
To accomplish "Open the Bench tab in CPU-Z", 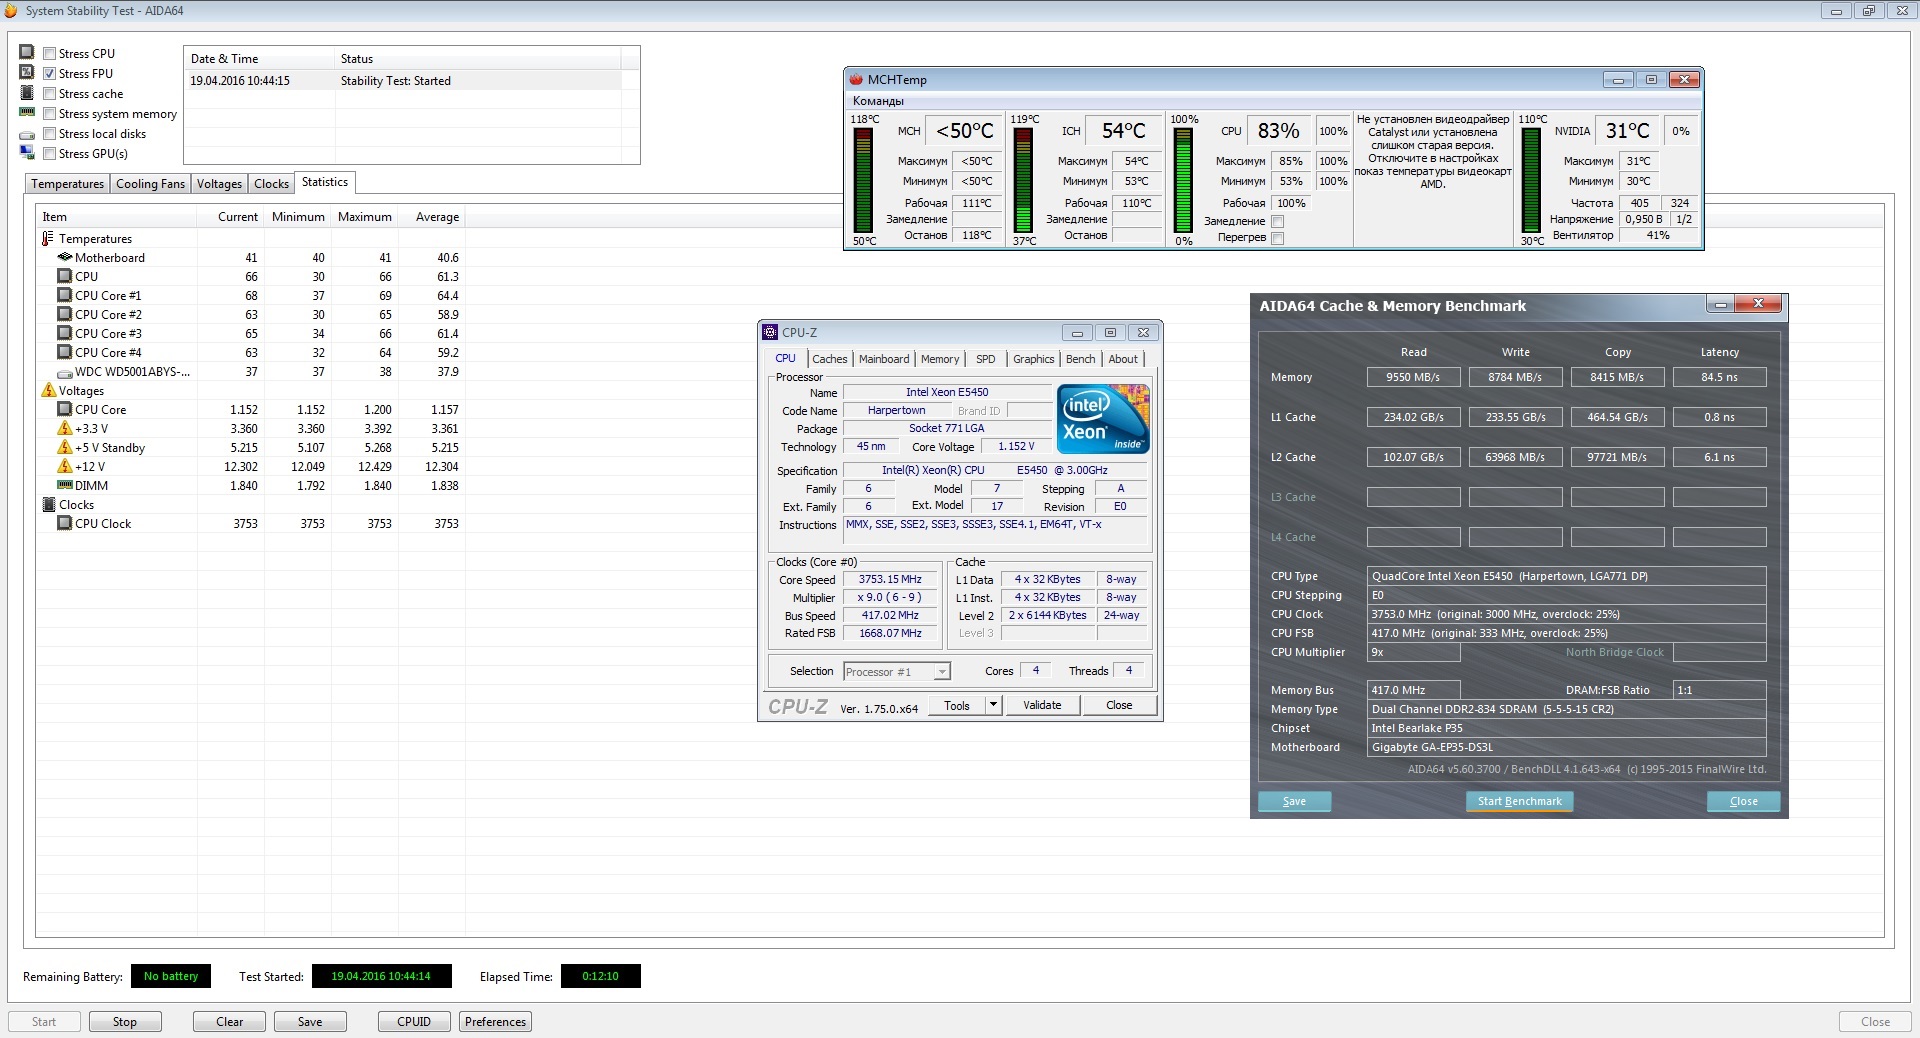I will (1081, 359).
